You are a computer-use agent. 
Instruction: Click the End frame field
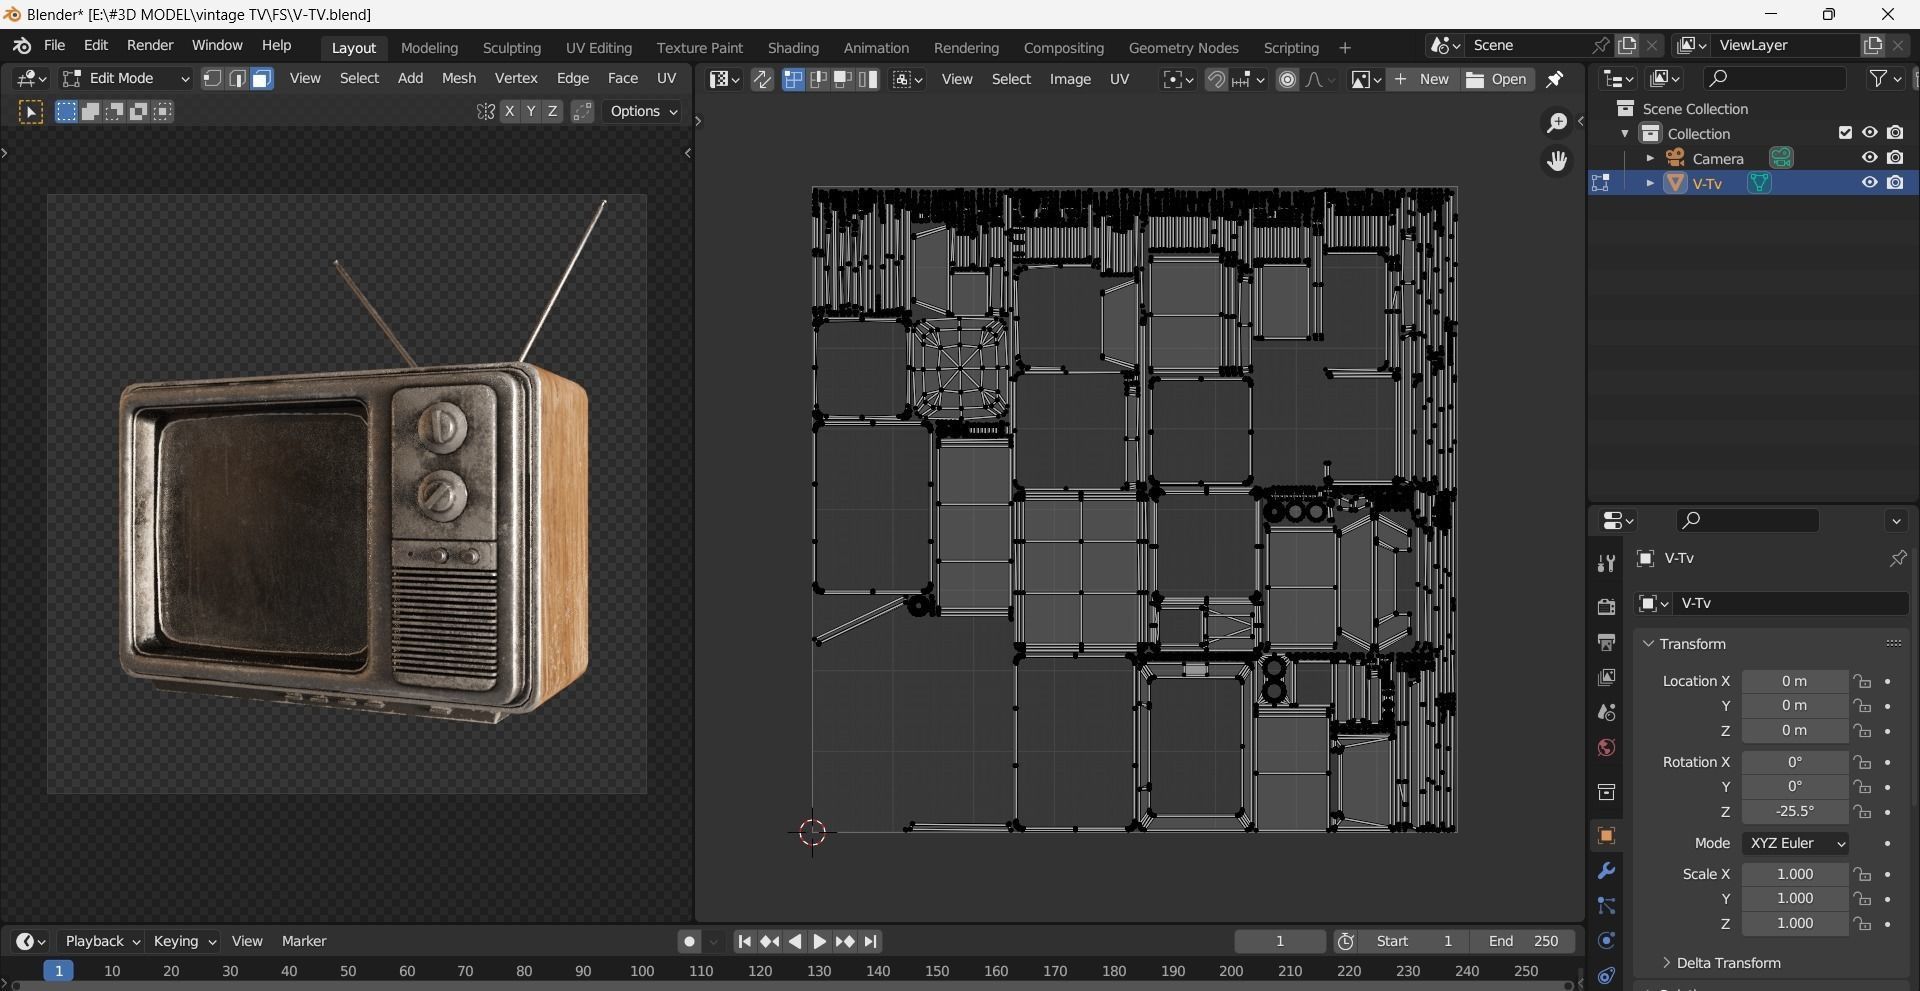[1523, 941]
